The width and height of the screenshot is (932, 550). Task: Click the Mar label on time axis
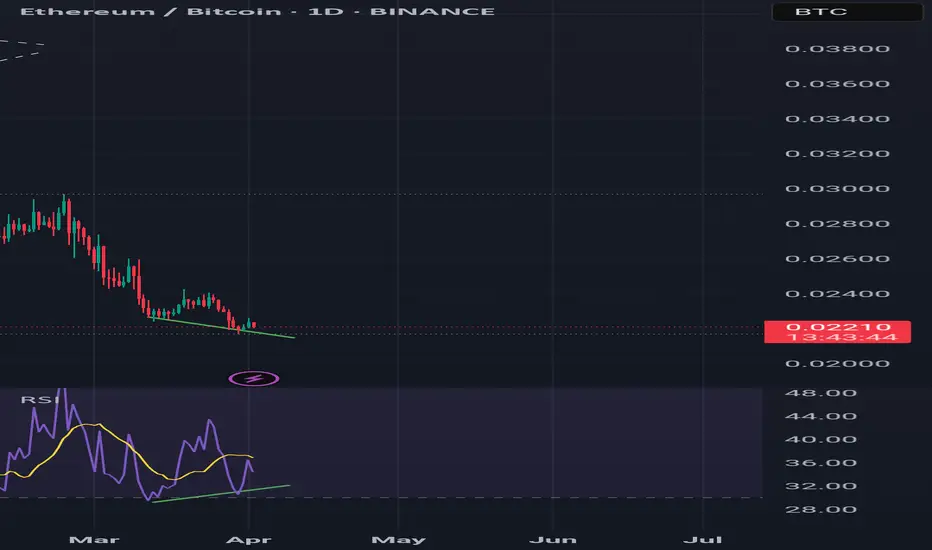pos(94,540)
